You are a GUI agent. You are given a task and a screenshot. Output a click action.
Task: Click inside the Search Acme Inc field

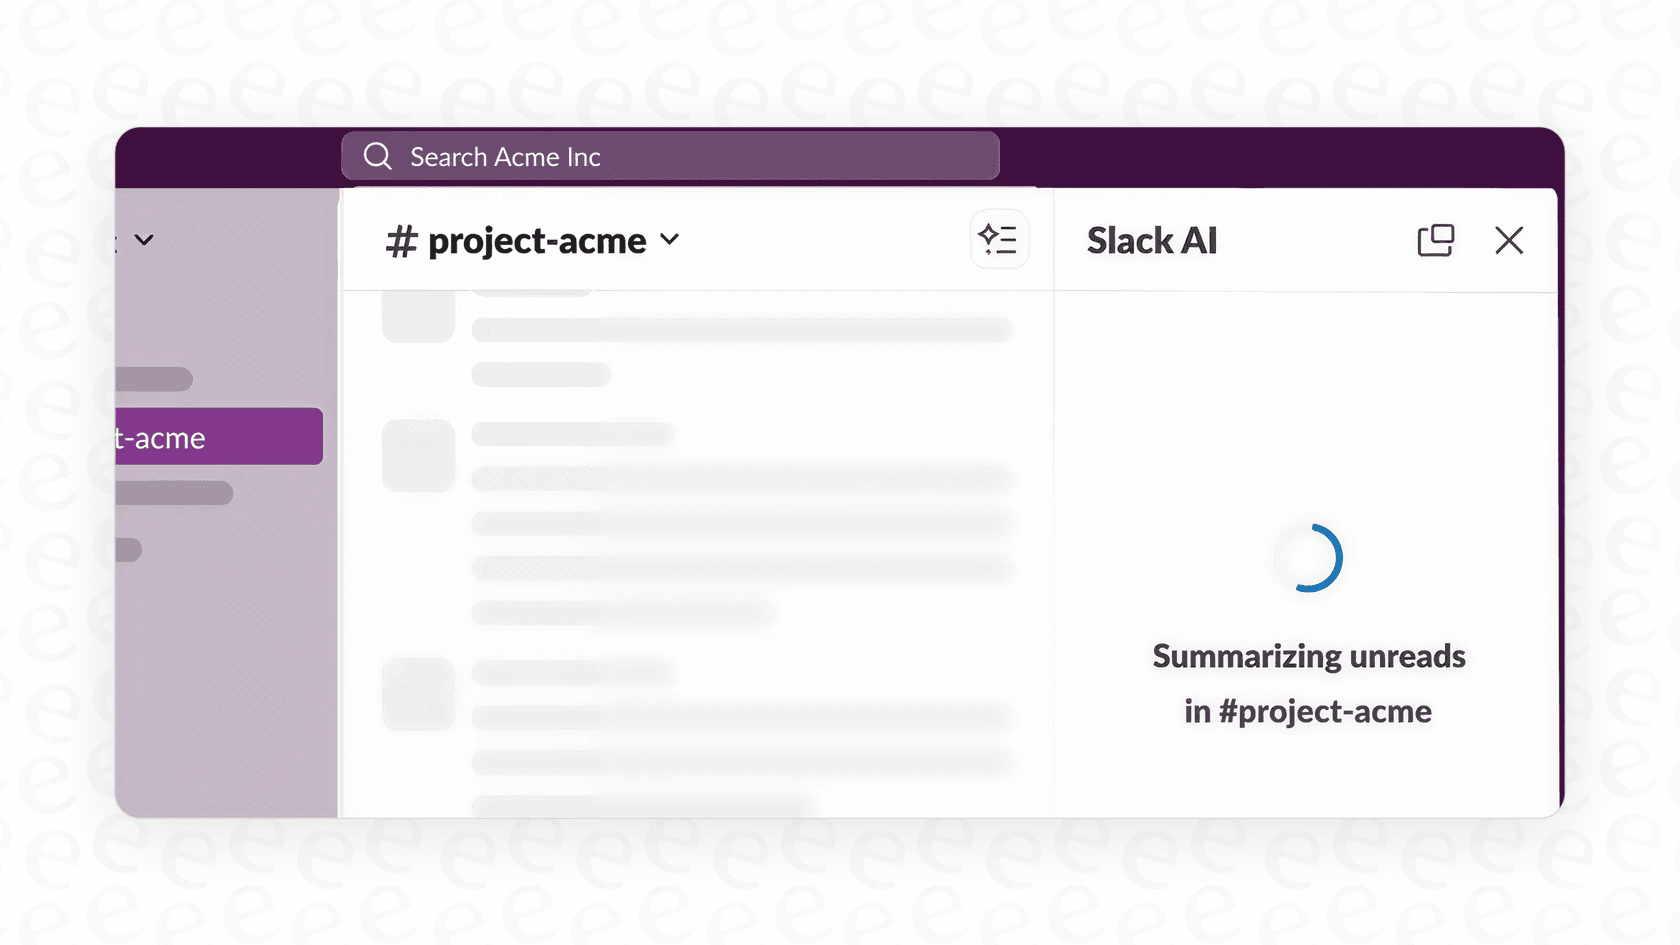(x=670, y=156)
